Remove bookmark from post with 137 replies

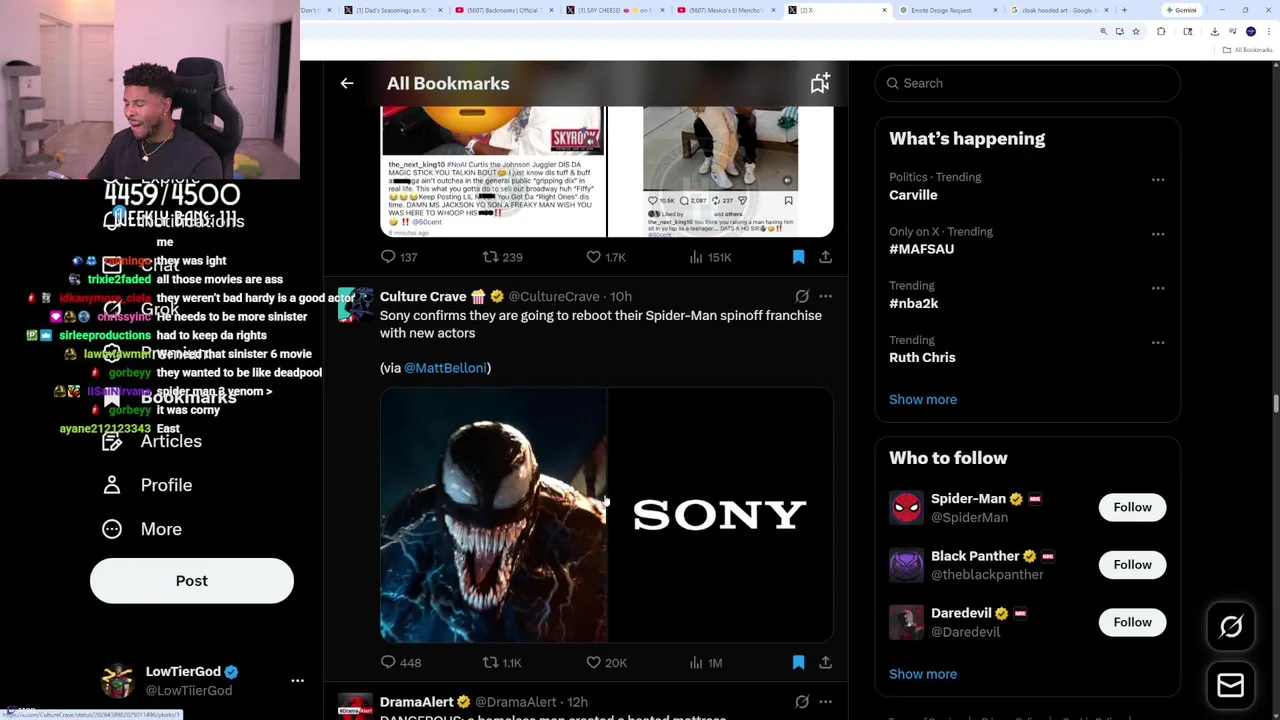tap(798, 257)
